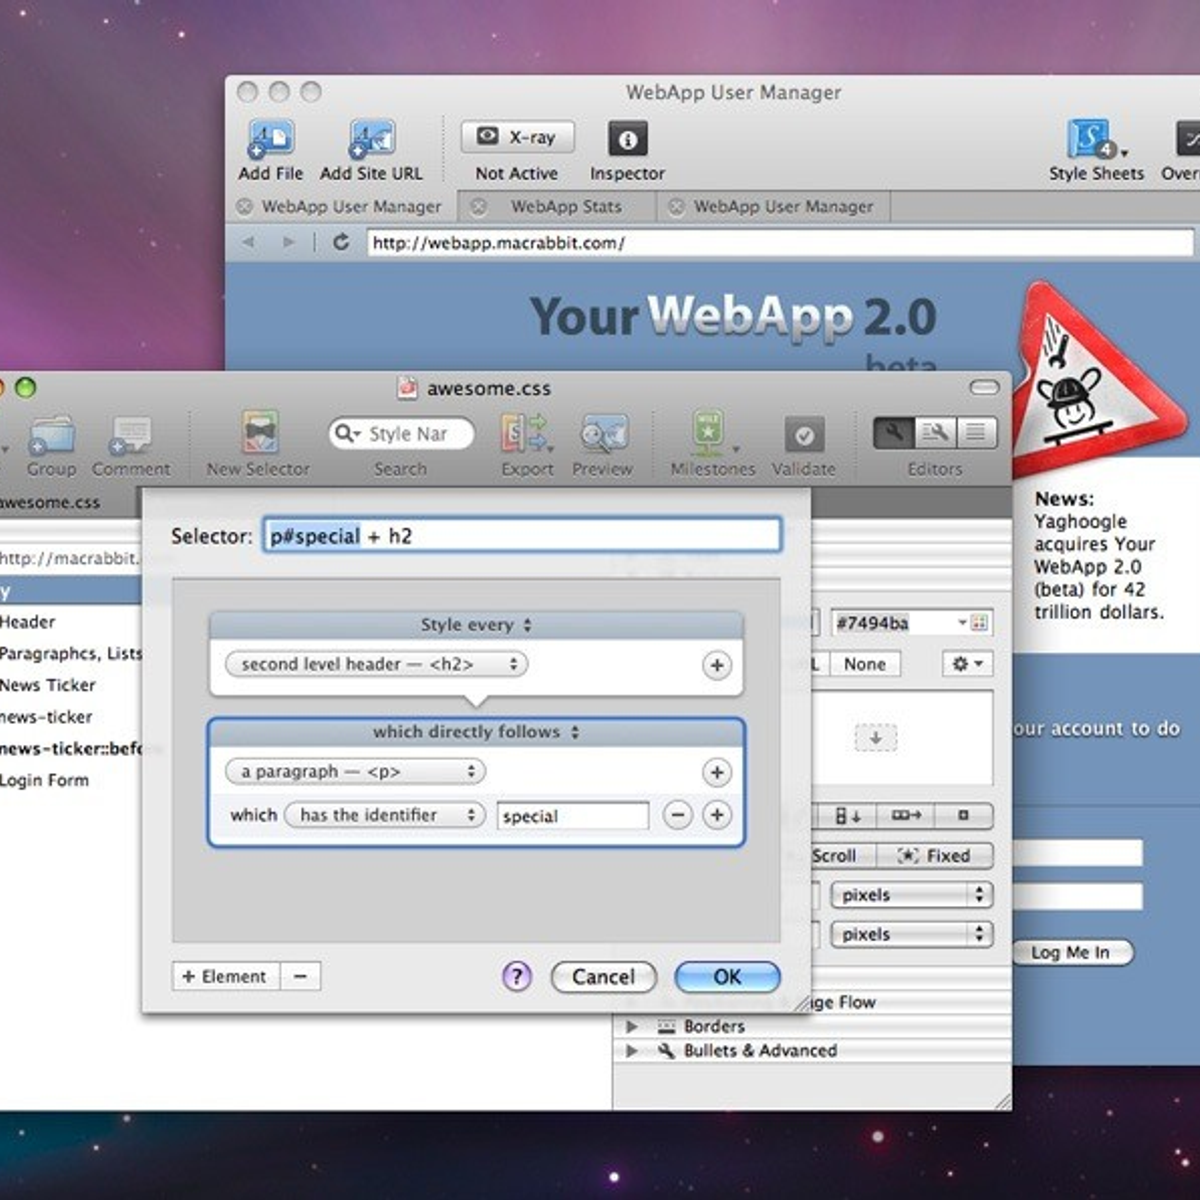Click the Add File toolbar icon
Viewport: 1200px width, 1200px height.
pos(270,140)
